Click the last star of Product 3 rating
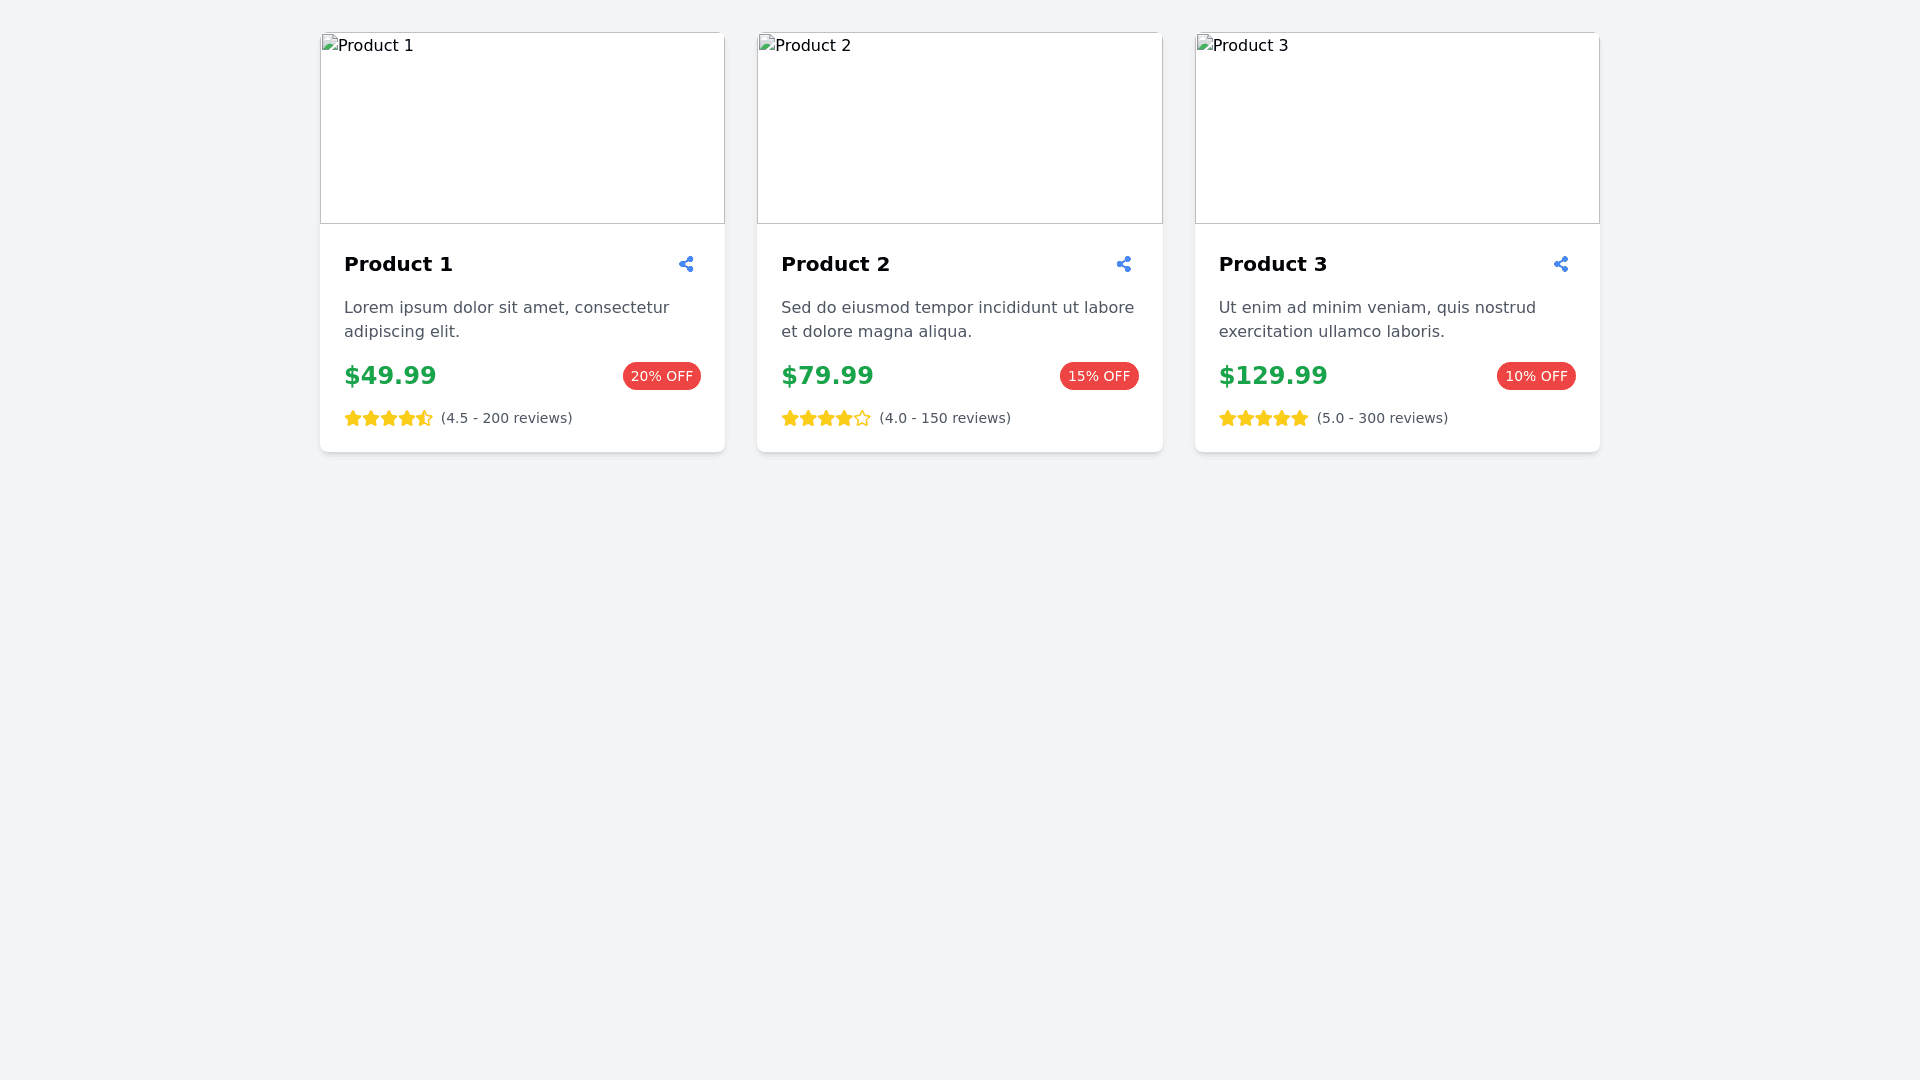 (1300, 418)
